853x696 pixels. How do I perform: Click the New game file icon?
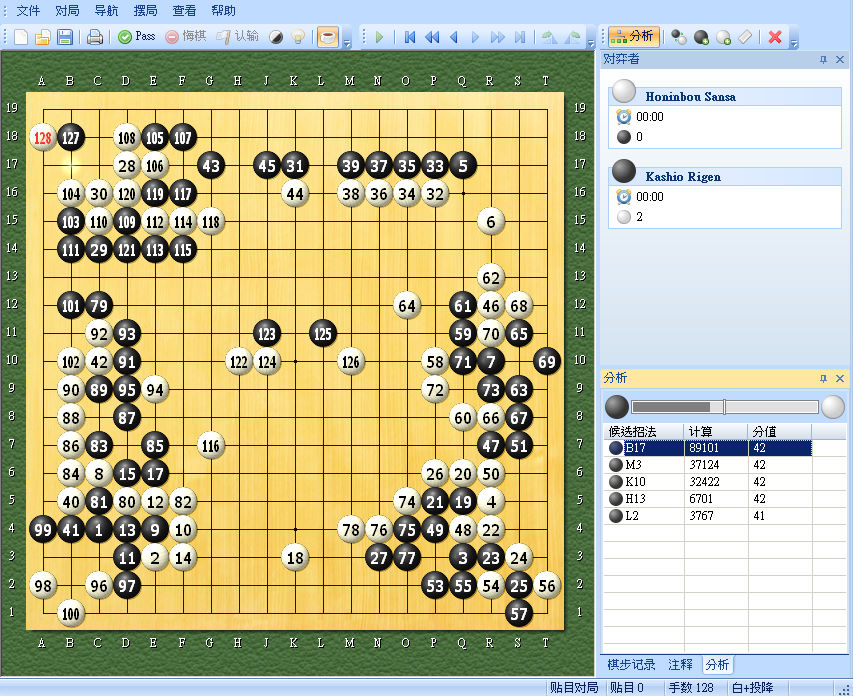tap(21, 37)
